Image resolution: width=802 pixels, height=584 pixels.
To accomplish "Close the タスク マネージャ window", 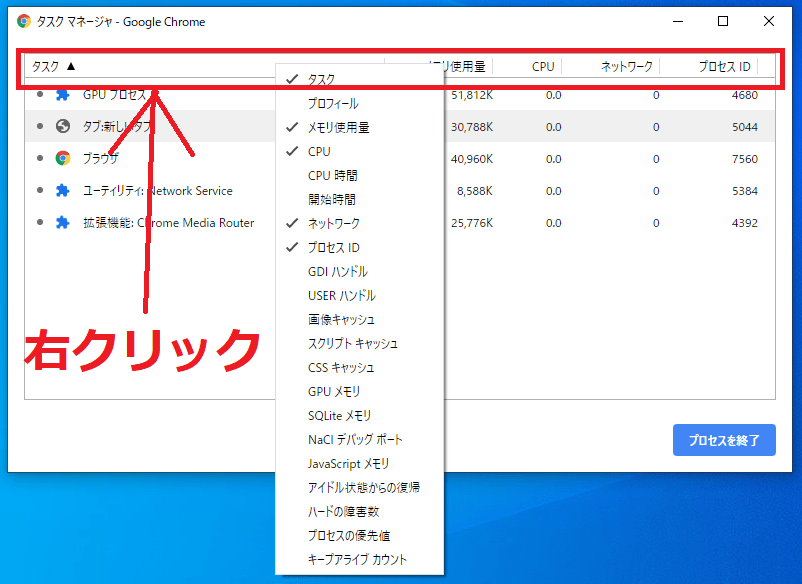I will point(768,21).
